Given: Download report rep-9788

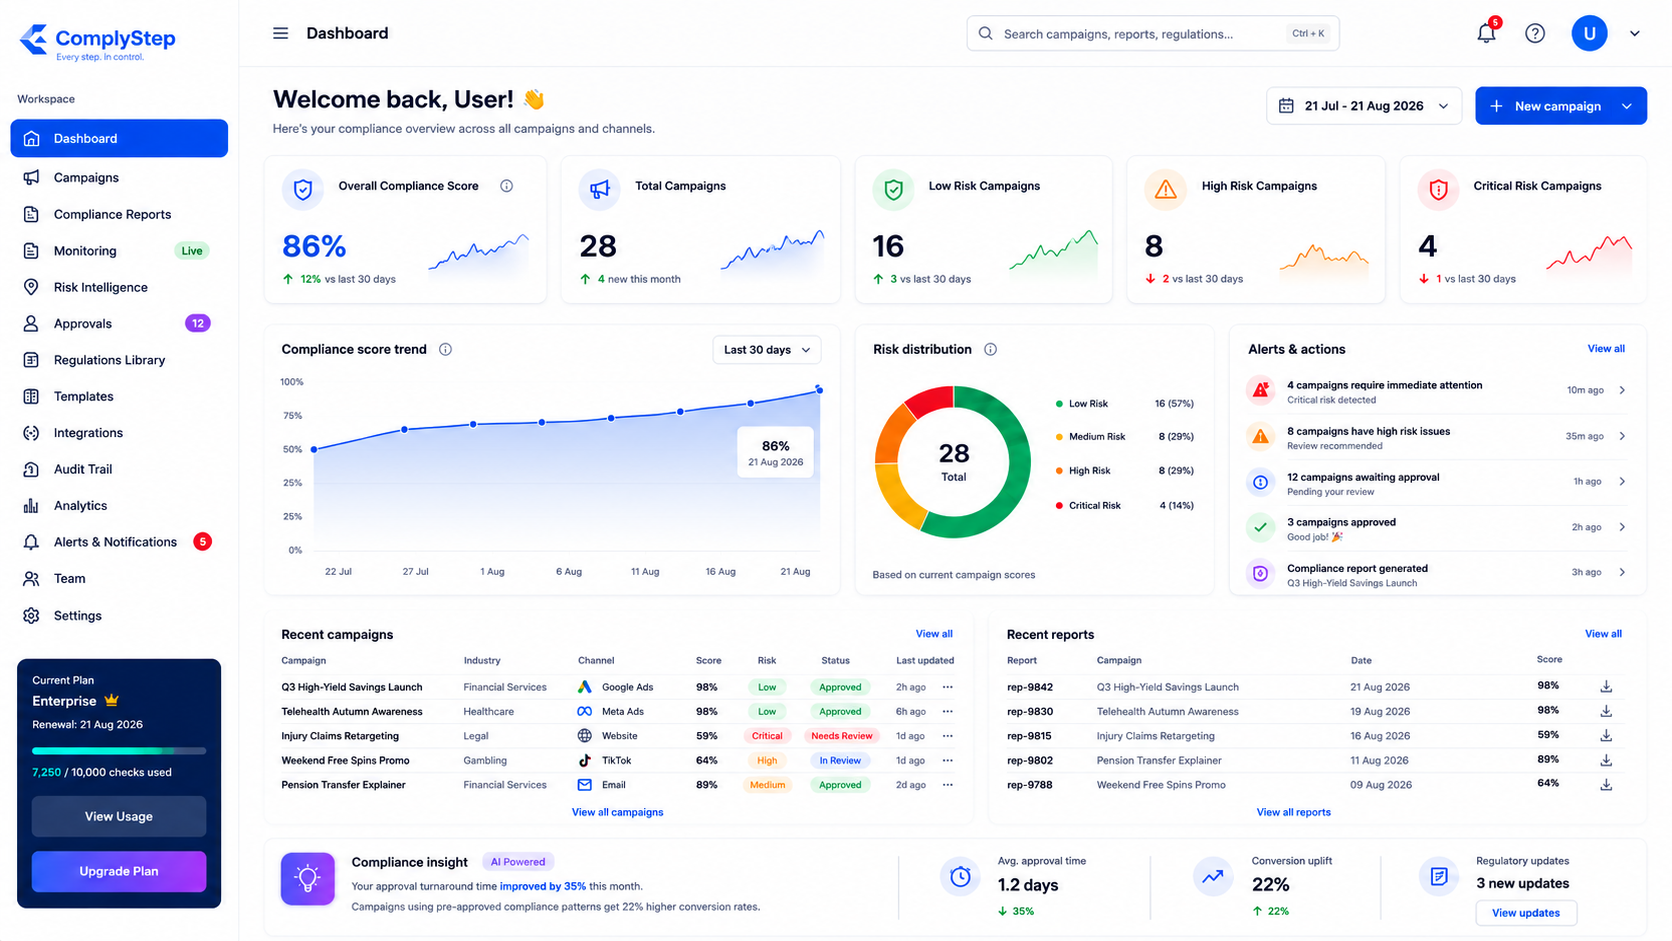Looking at the screenshot, I should pyautogui.click(x=1606, y=785).
